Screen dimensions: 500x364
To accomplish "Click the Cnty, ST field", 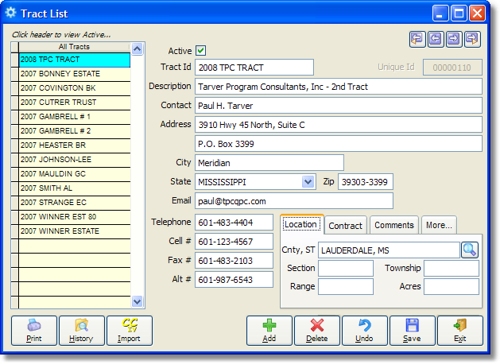I will click(x=389, y=250).
